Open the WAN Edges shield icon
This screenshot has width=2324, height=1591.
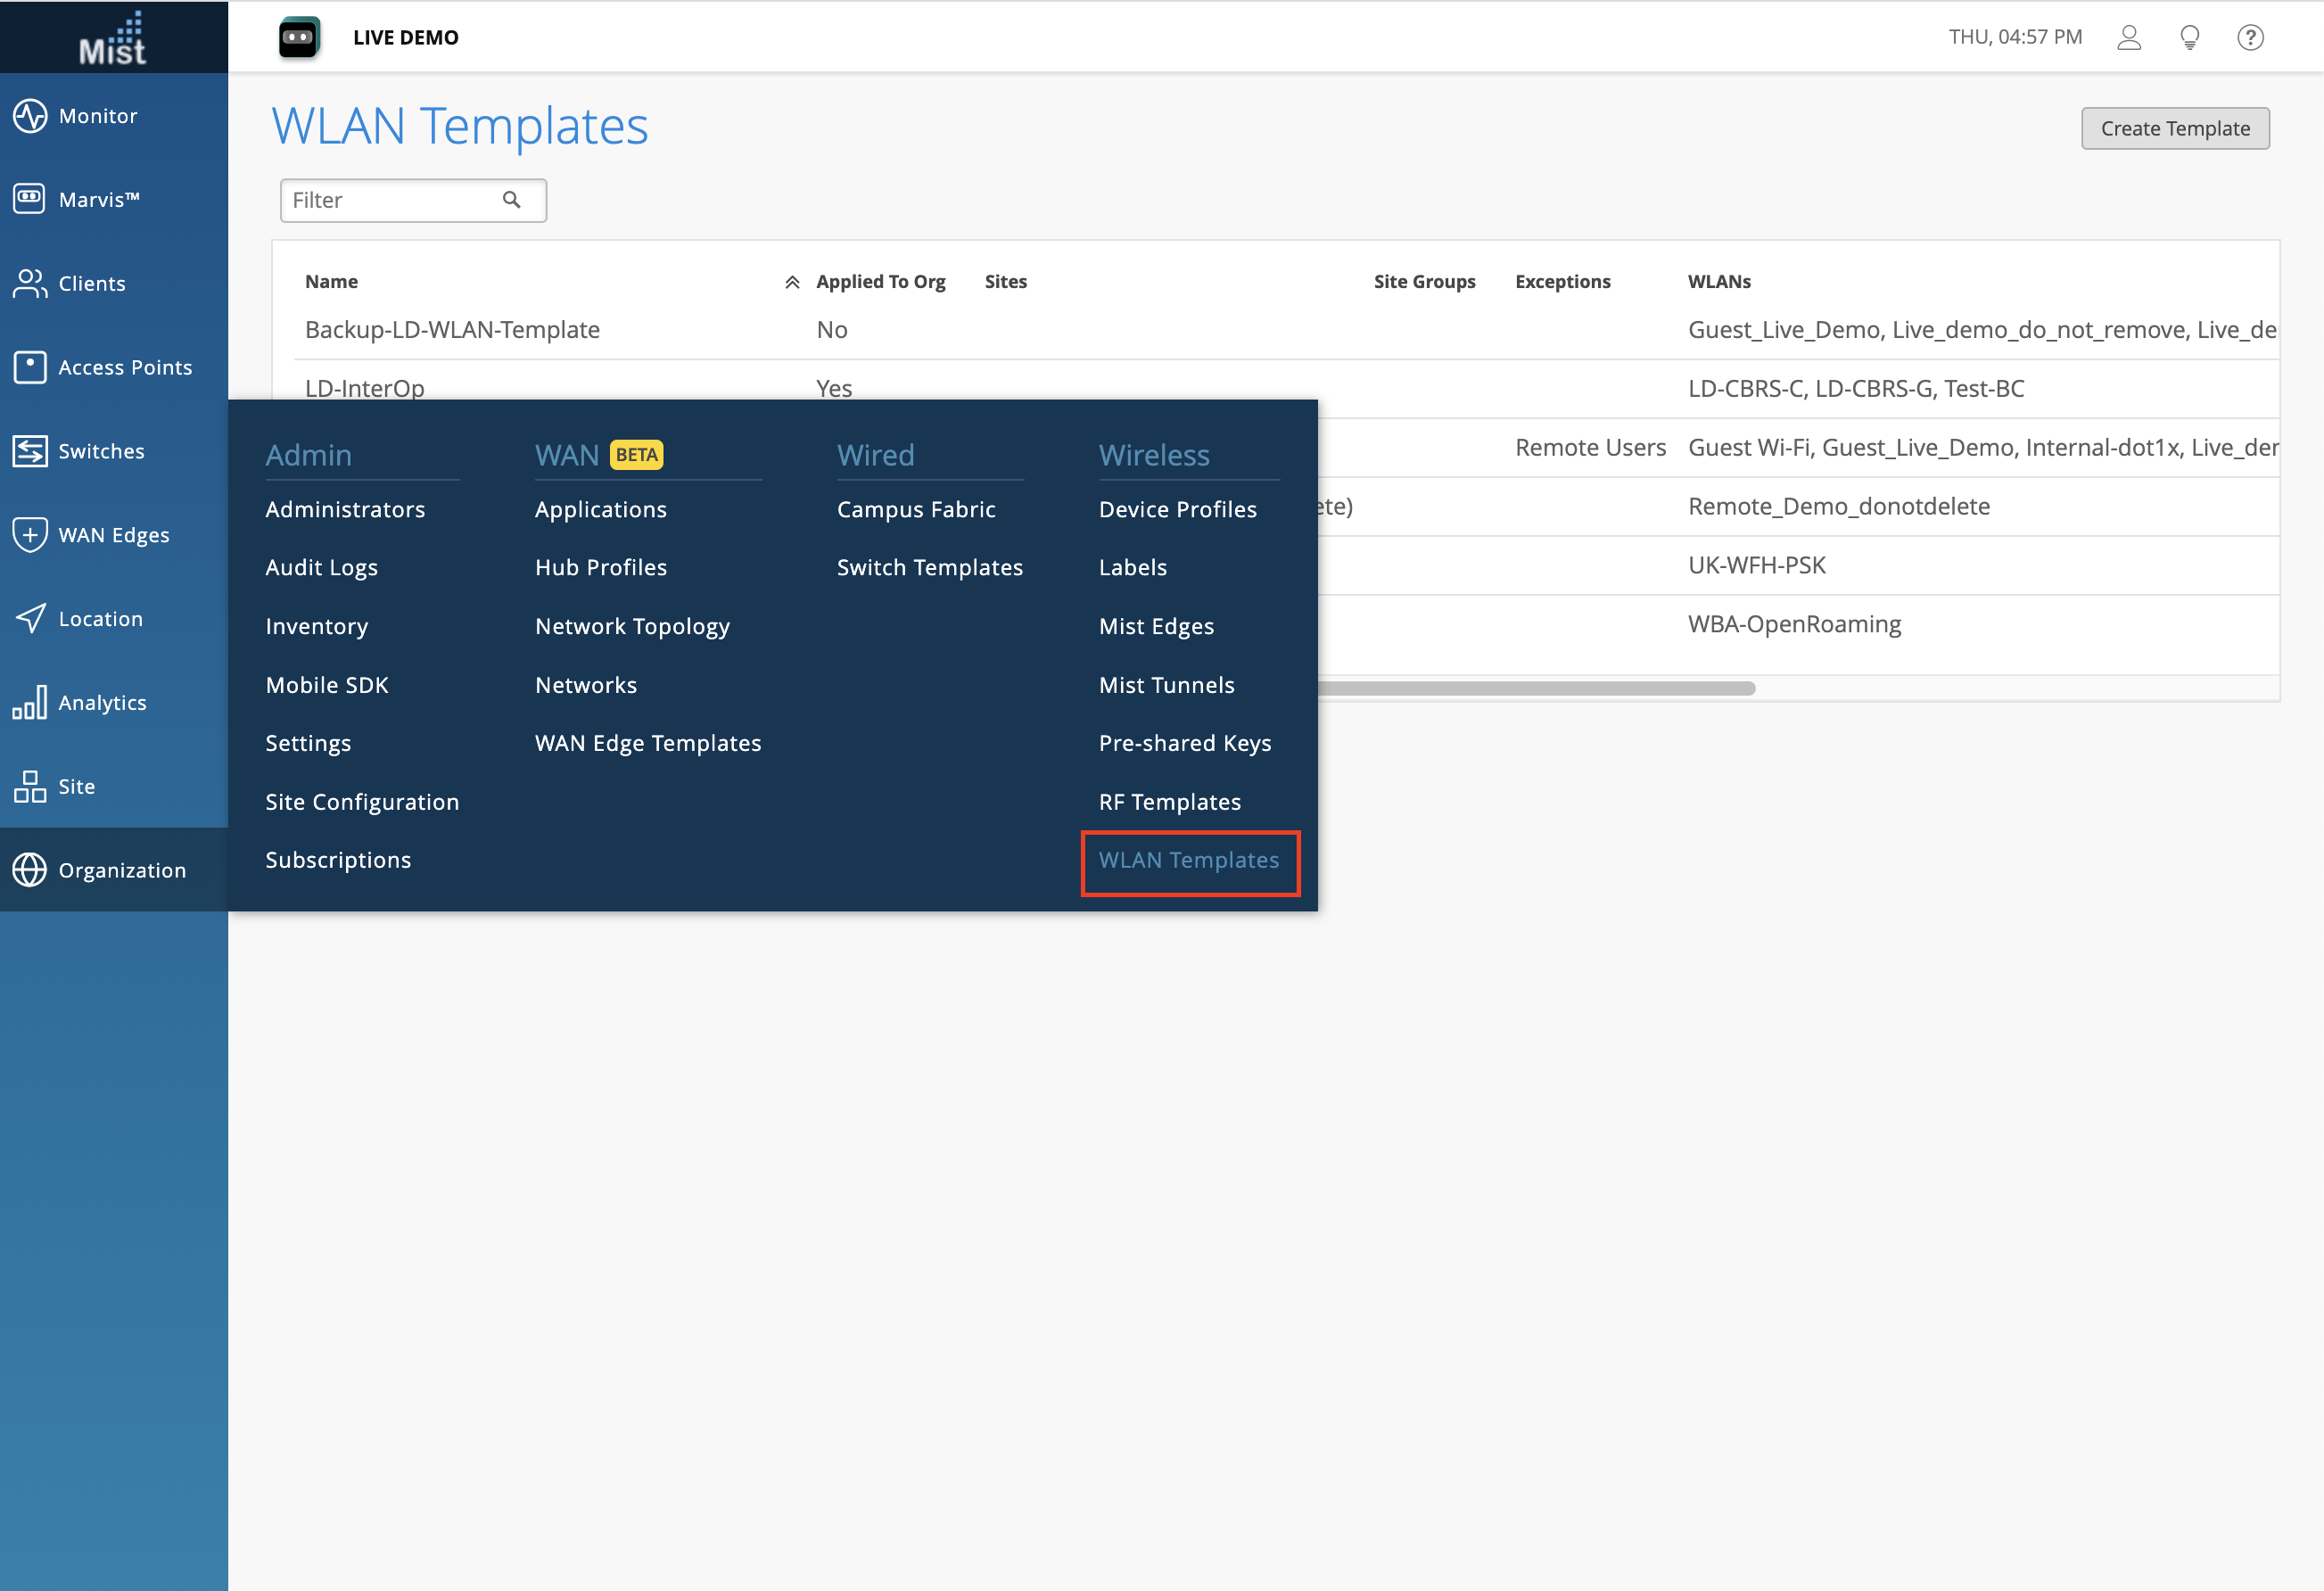pyautogui.click(x=30, y=535)
